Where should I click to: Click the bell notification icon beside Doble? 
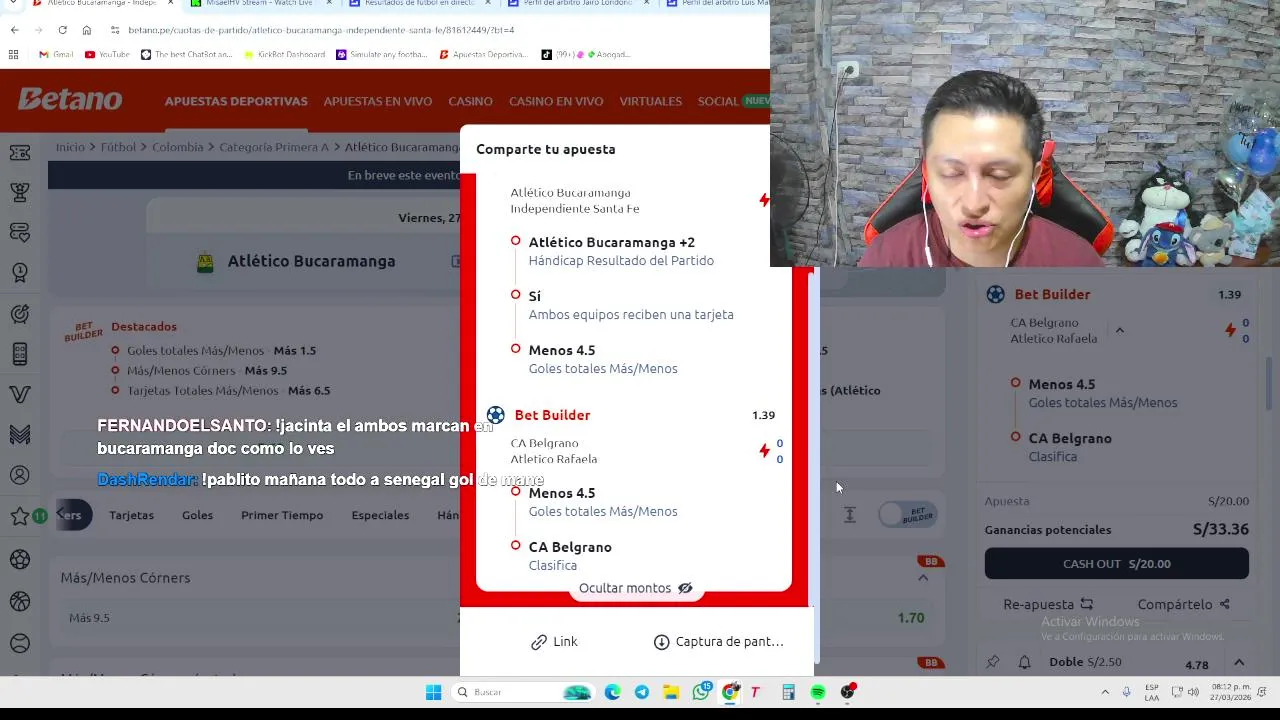coord(1024,662)
